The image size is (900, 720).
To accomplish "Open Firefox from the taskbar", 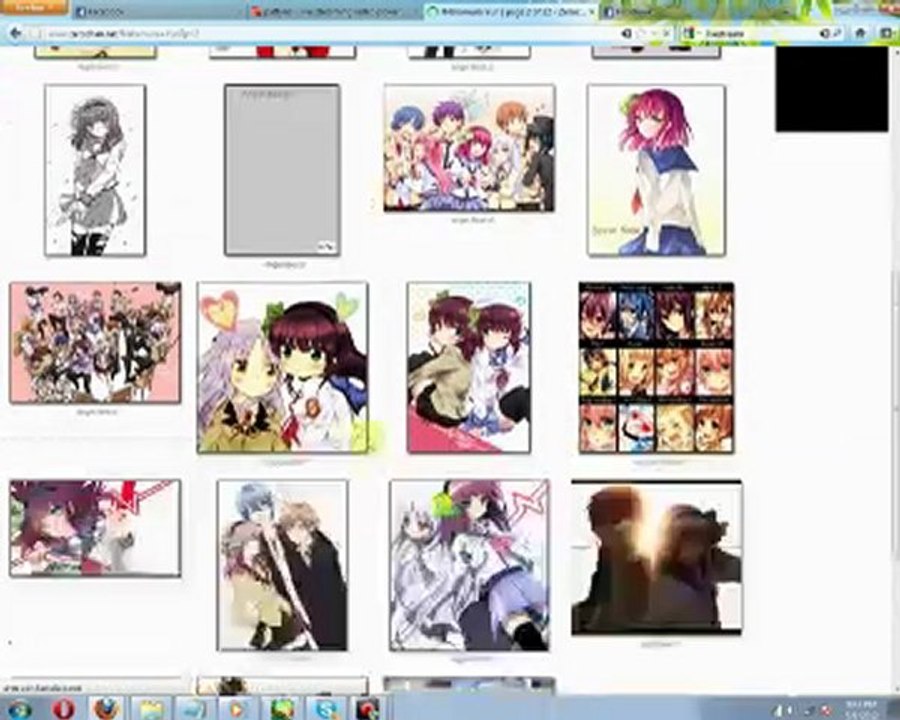I will click(107, 709).
